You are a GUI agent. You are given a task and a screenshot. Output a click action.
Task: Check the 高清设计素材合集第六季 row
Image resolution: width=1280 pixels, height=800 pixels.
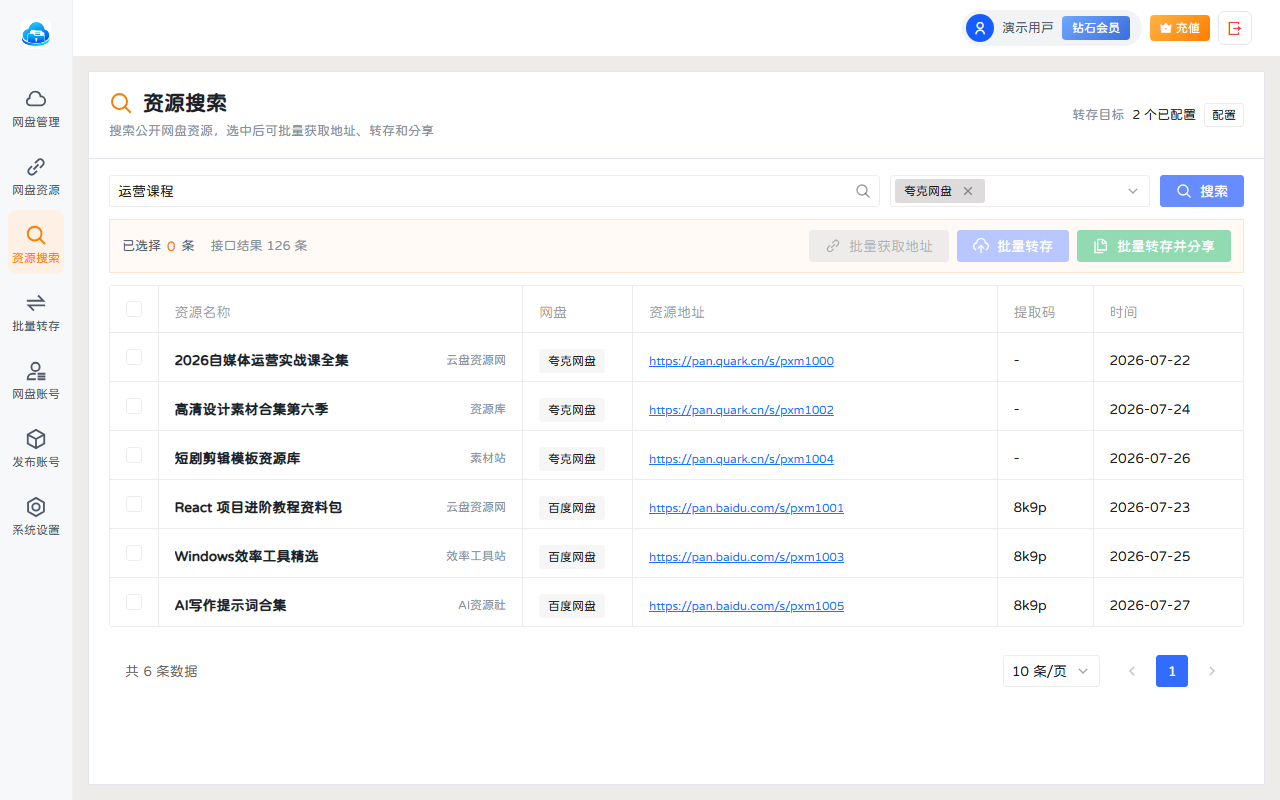tap(134, 406)
